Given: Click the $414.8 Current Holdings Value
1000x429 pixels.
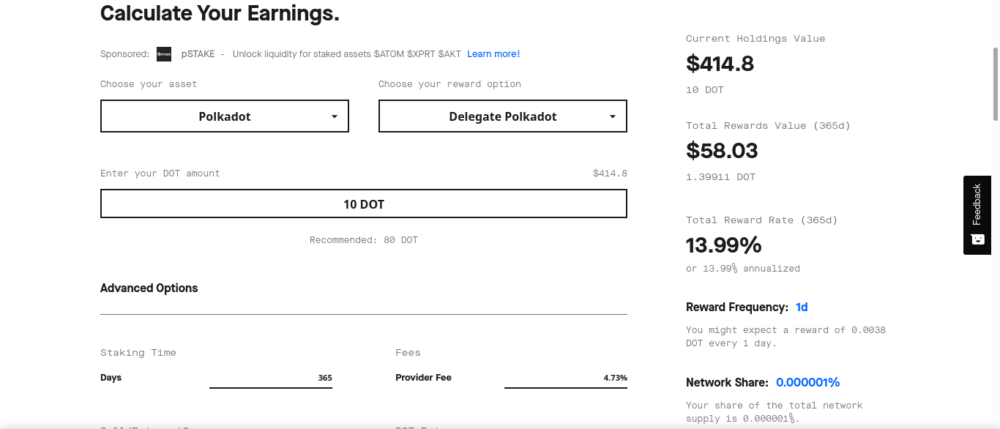Looking at the screenshot, I should pyautogui.click(x=720, y=65).
